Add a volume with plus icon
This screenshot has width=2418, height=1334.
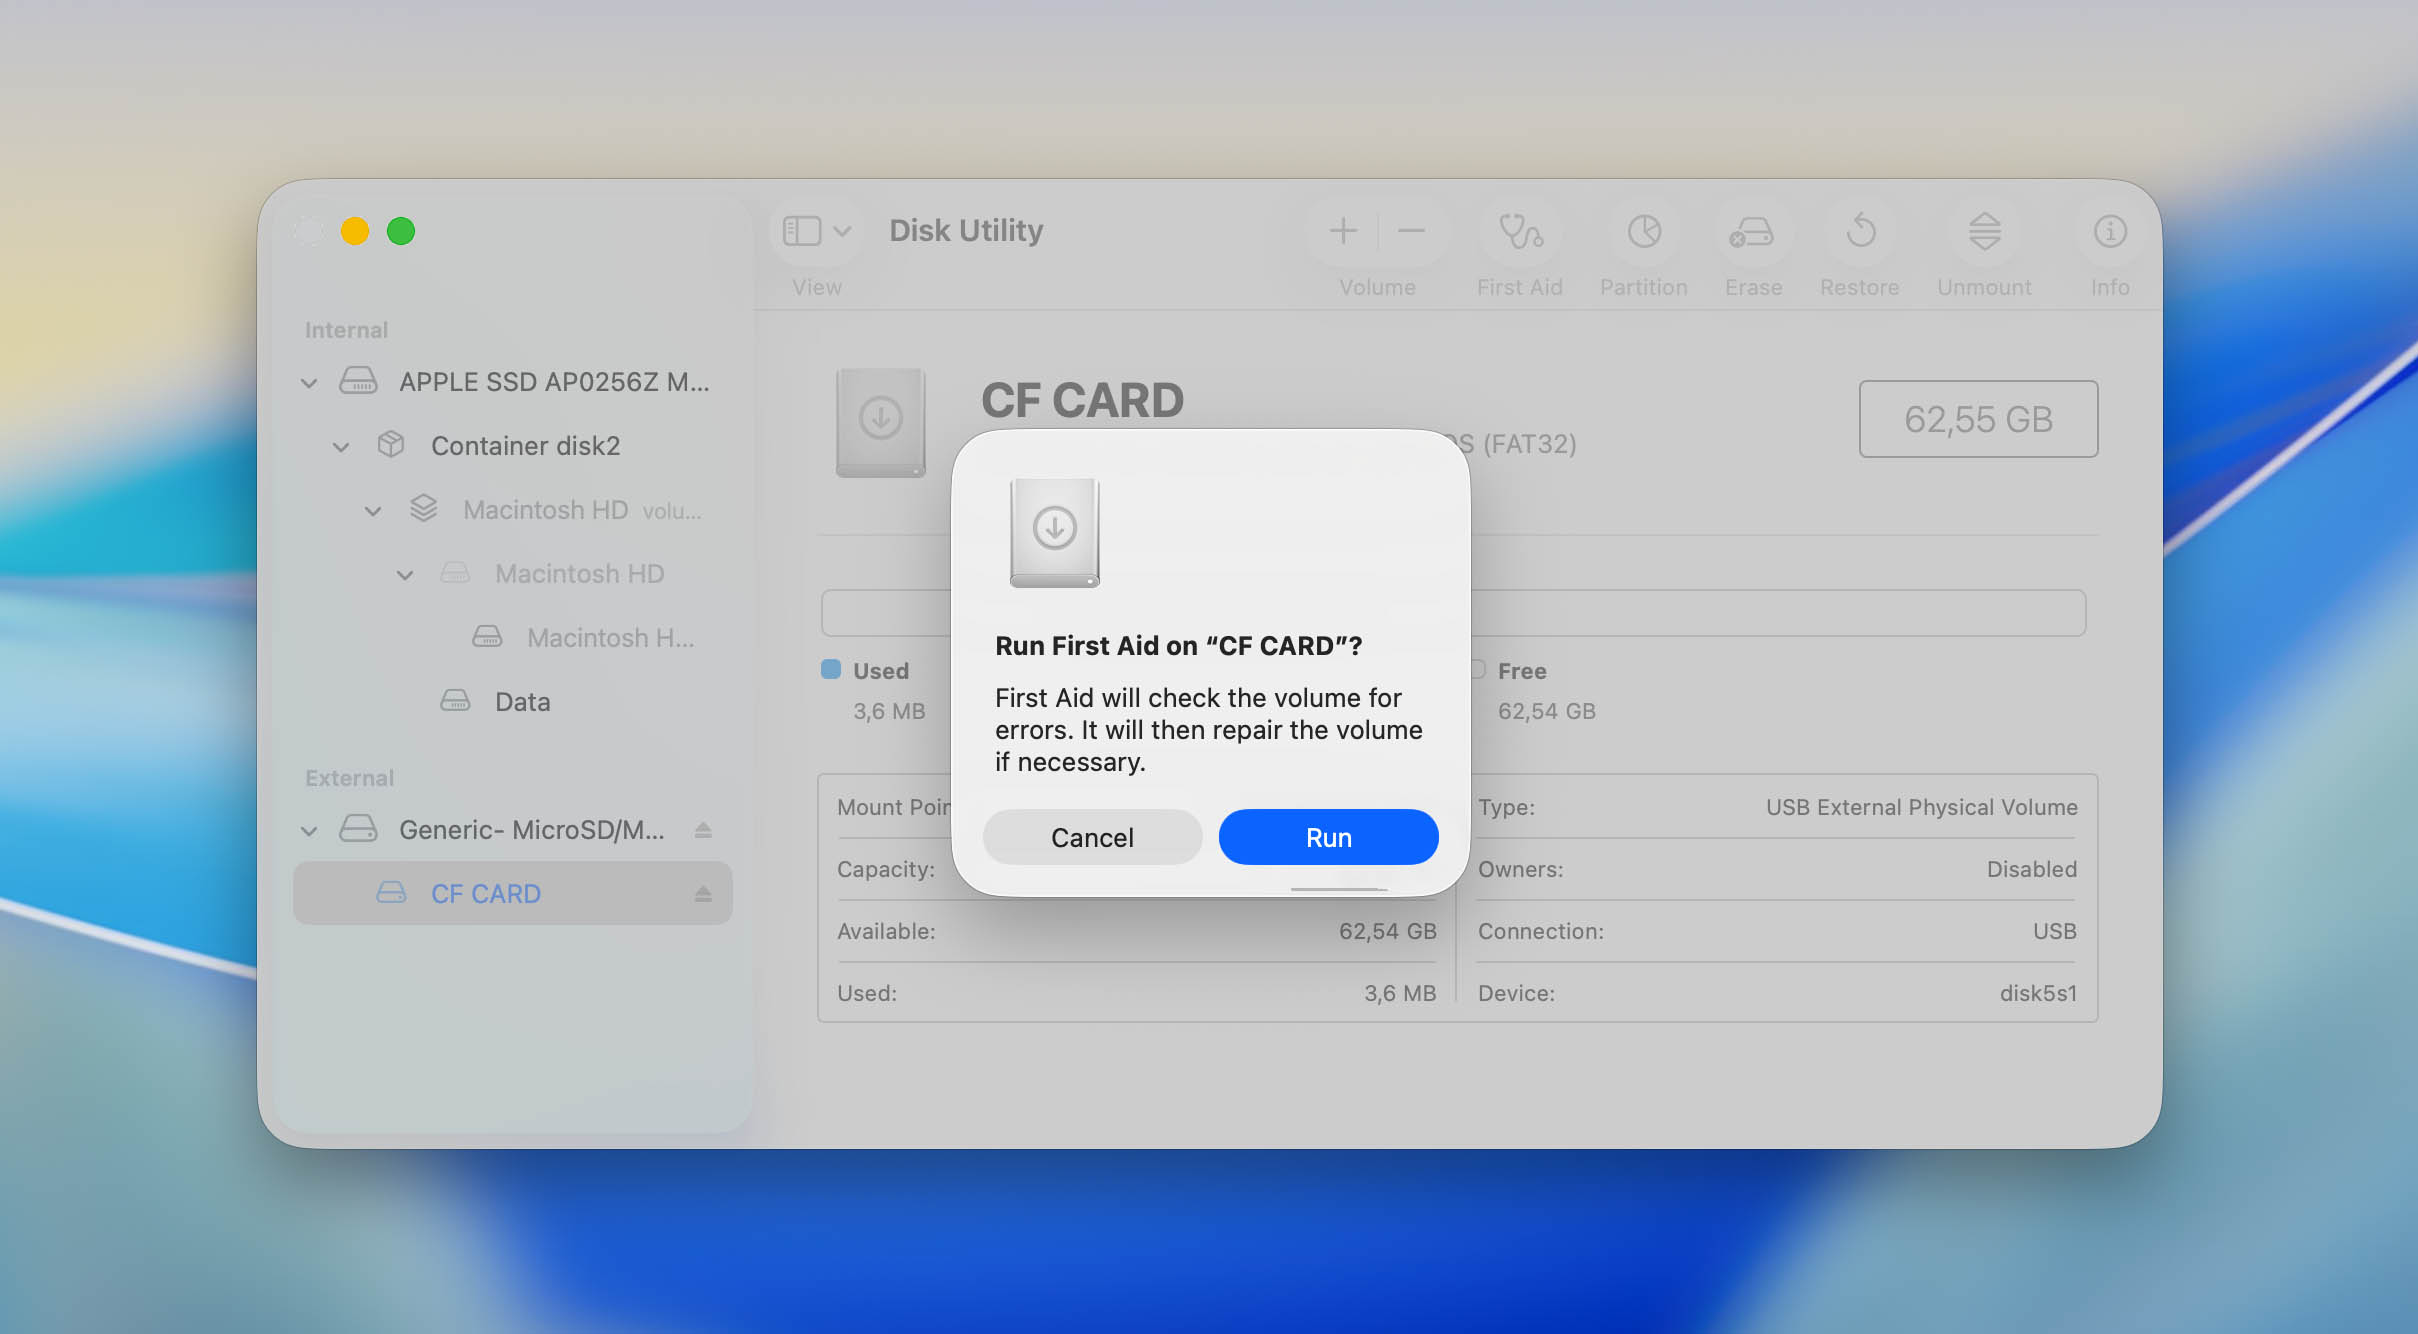pos(1343,232)
